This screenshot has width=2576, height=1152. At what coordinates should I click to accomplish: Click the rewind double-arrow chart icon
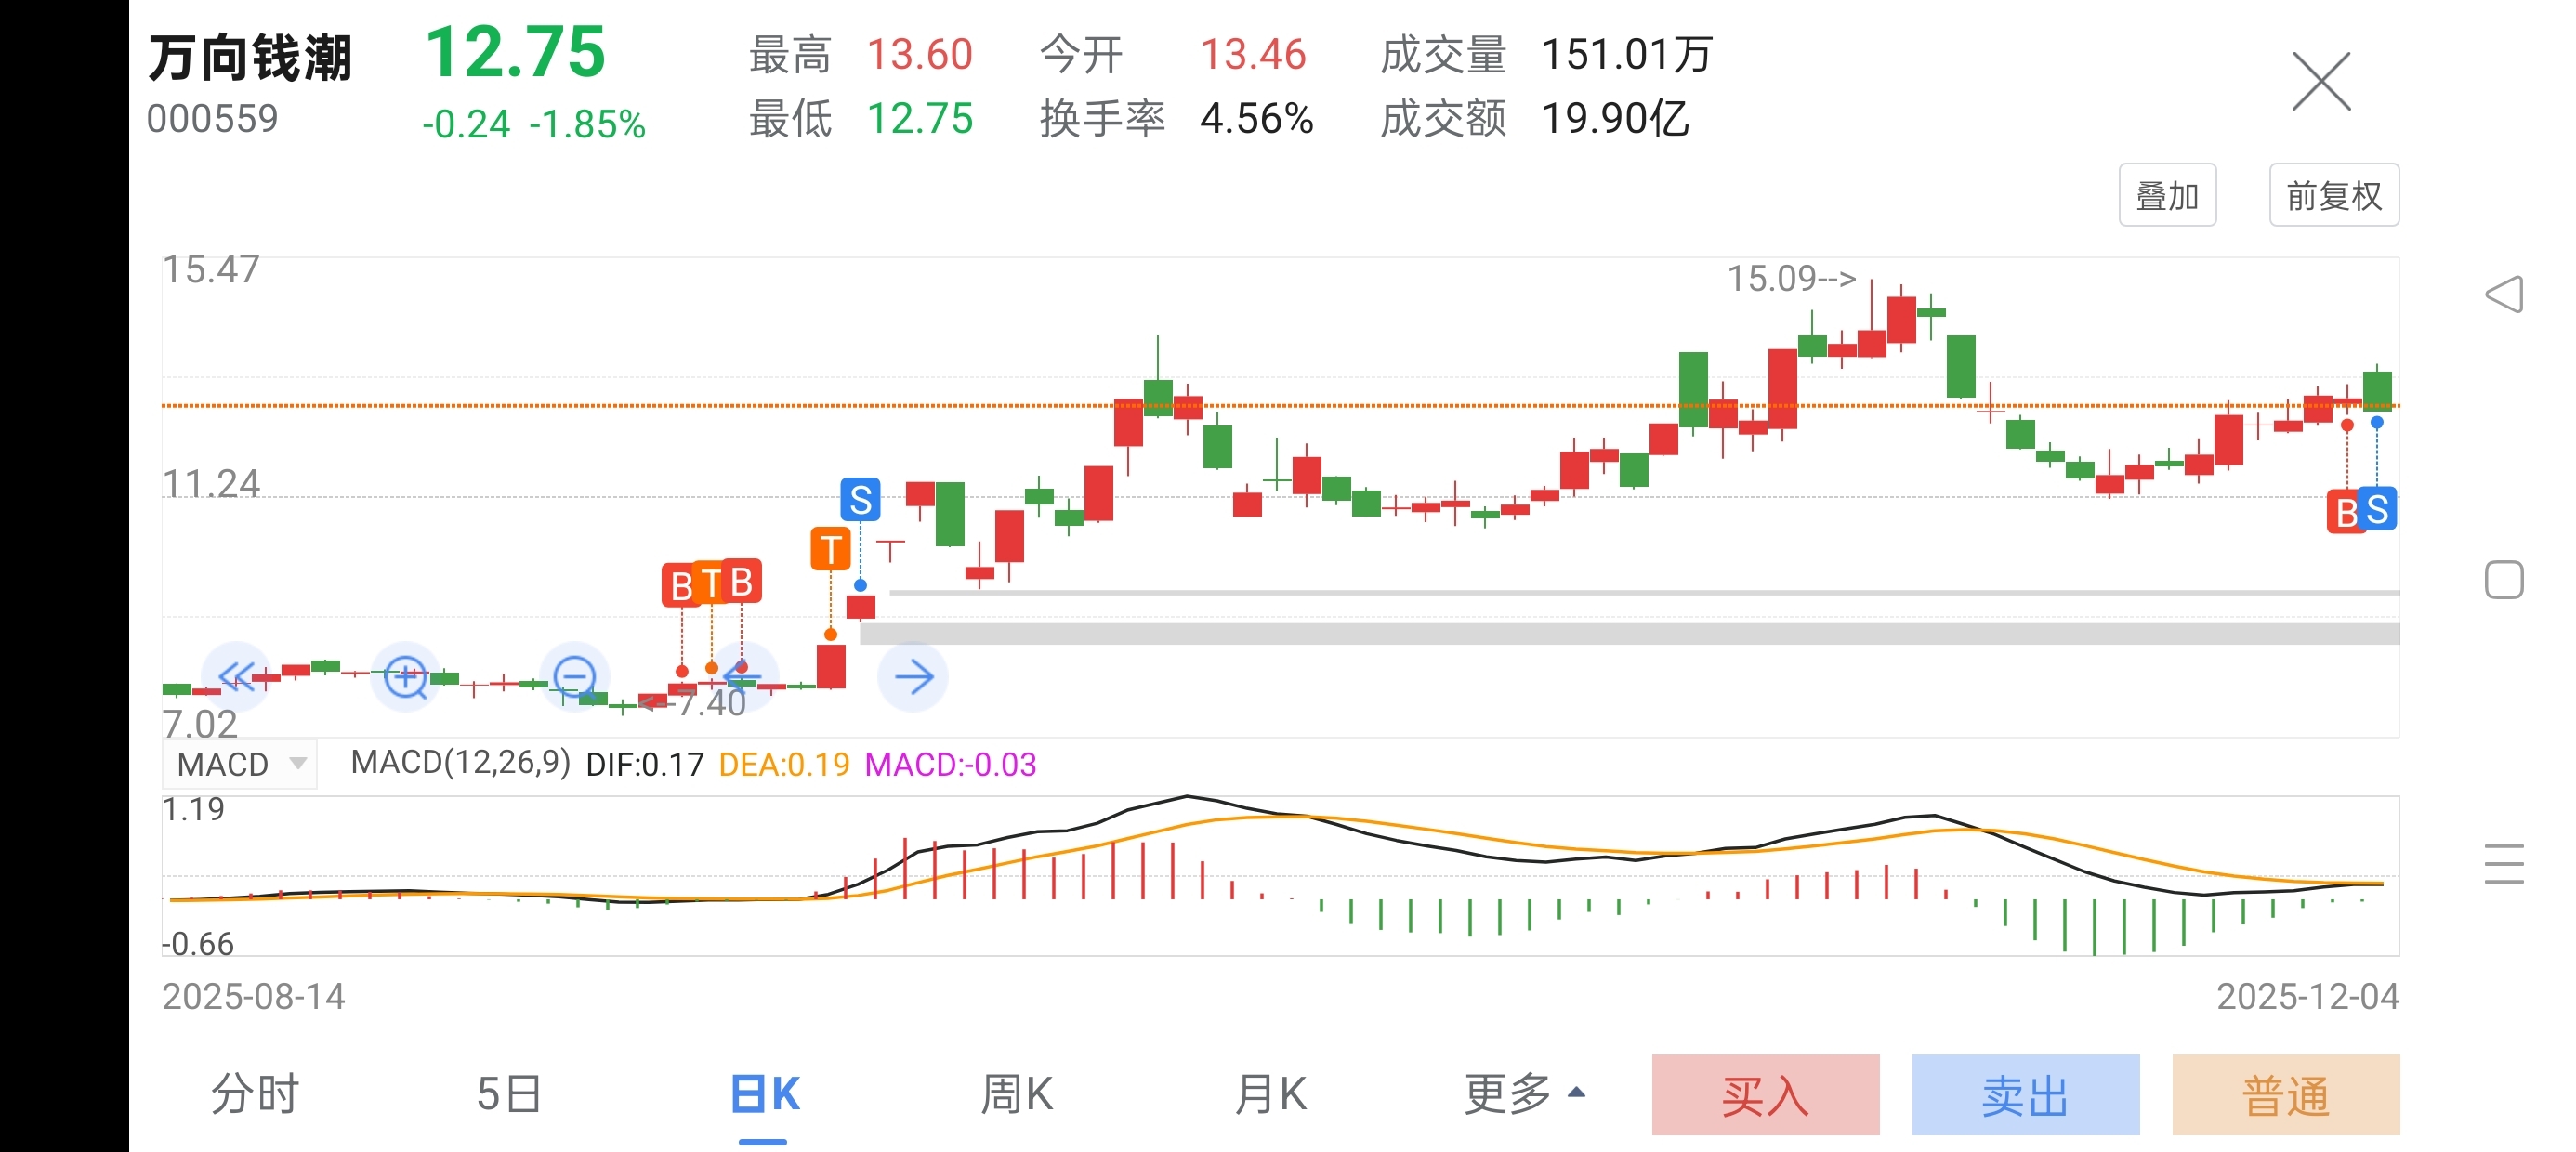236,677
